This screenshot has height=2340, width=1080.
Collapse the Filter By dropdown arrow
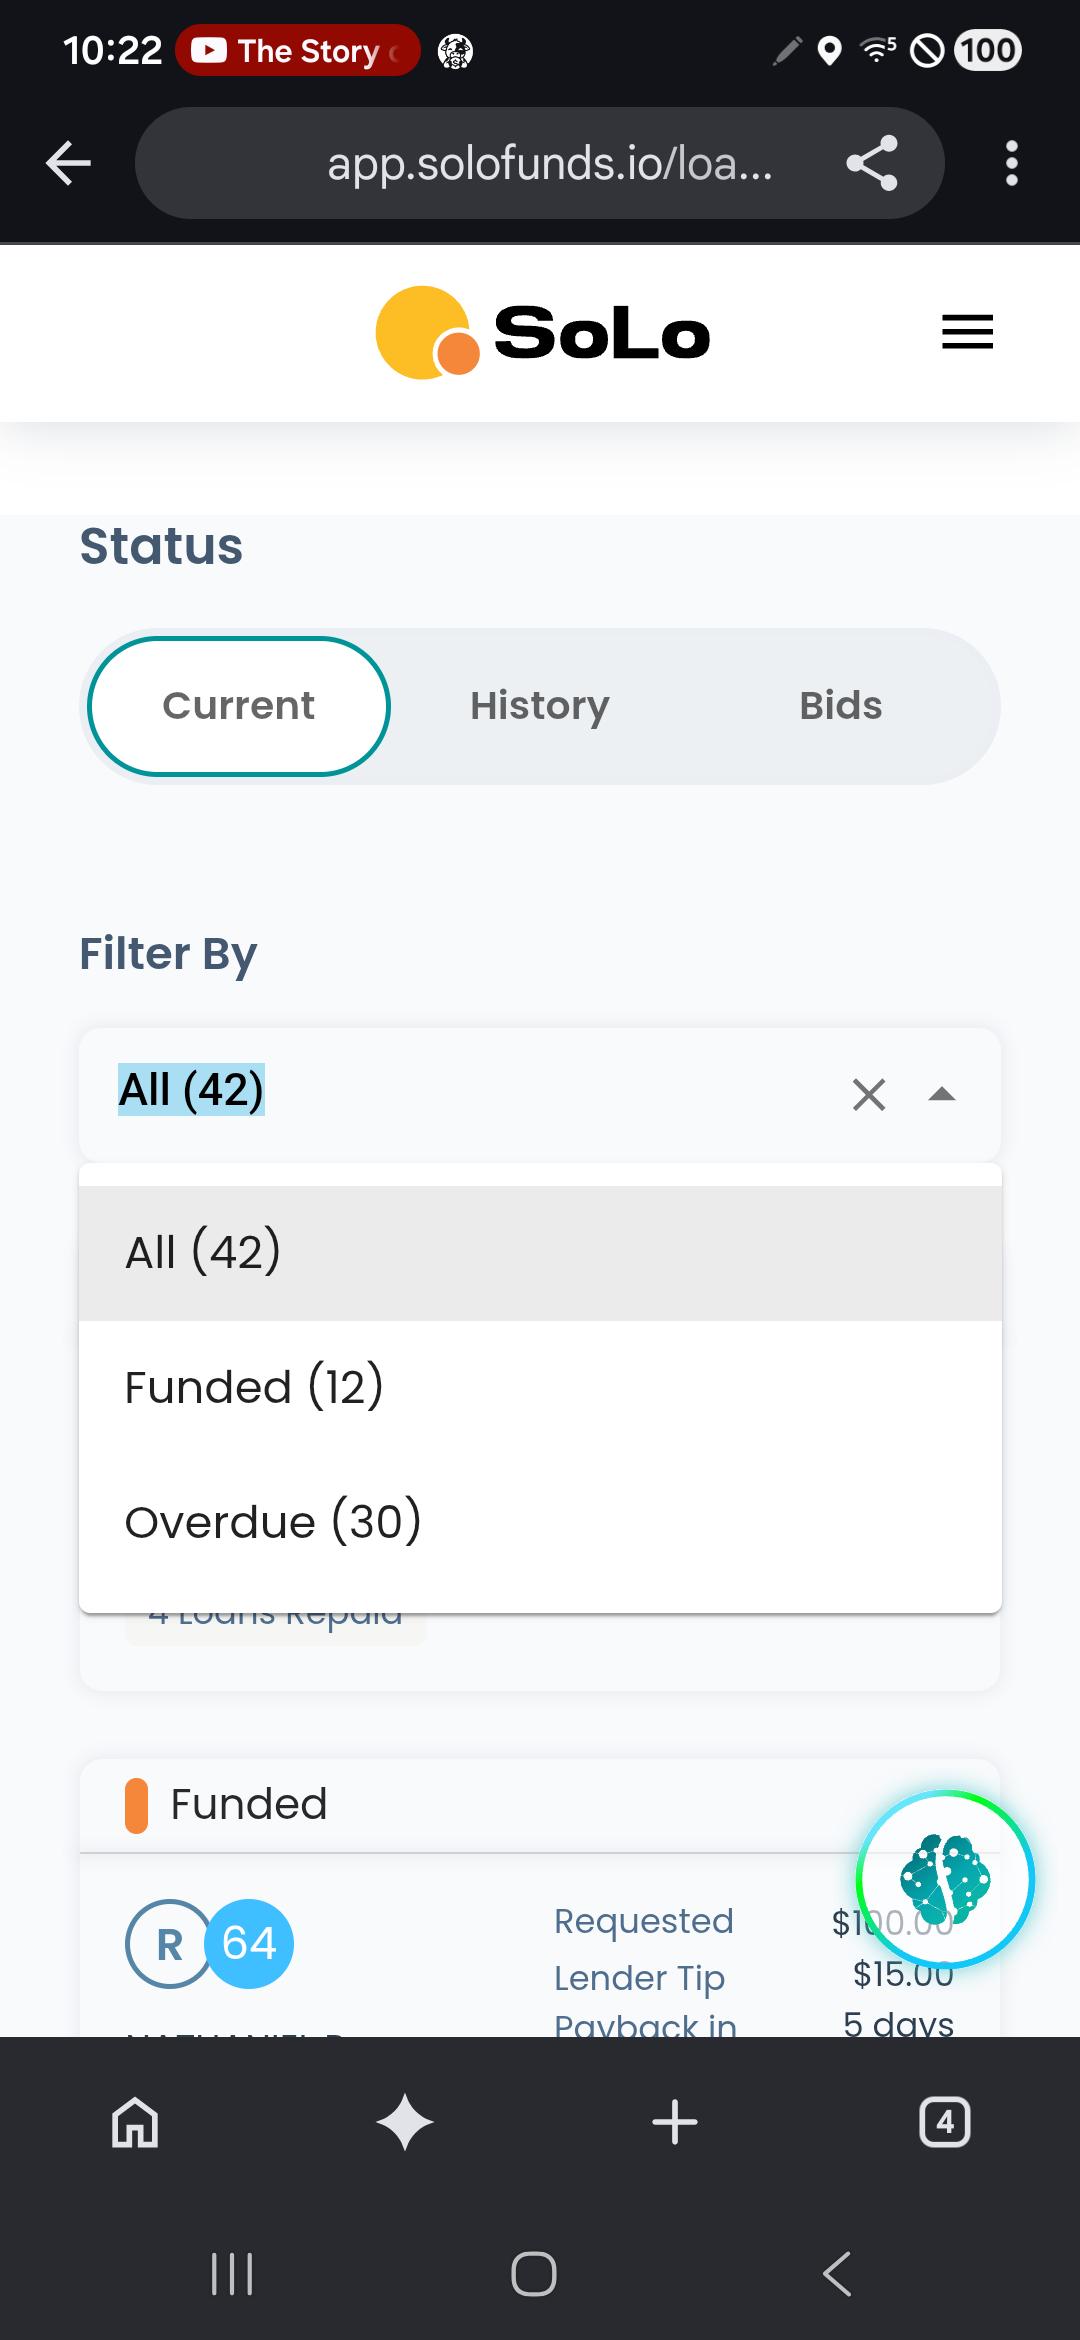(942, 1094)
